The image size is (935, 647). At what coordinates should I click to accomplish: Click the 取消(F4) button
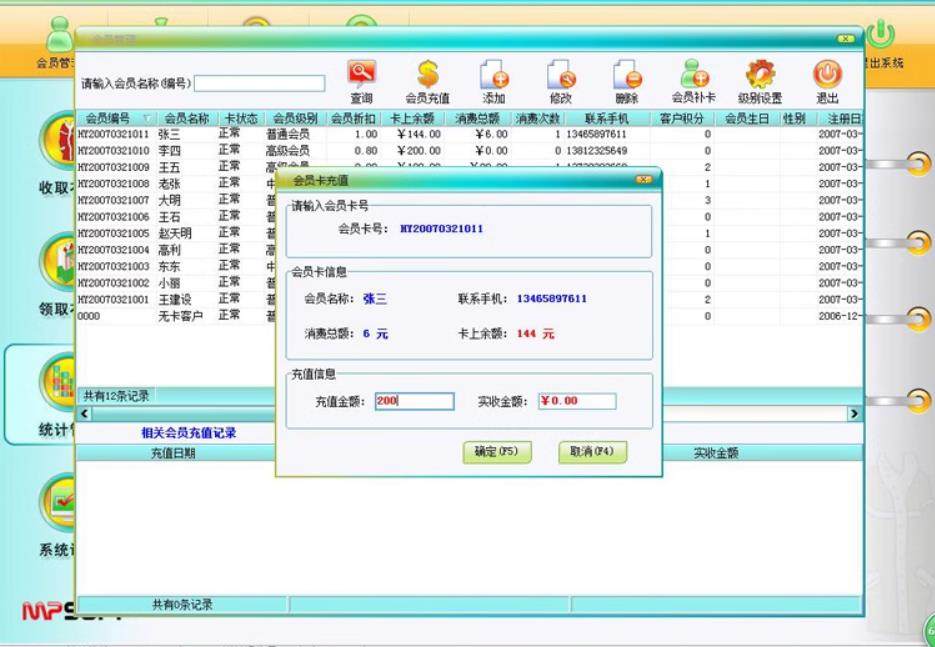pyautogui.click(x=592, y=452)
